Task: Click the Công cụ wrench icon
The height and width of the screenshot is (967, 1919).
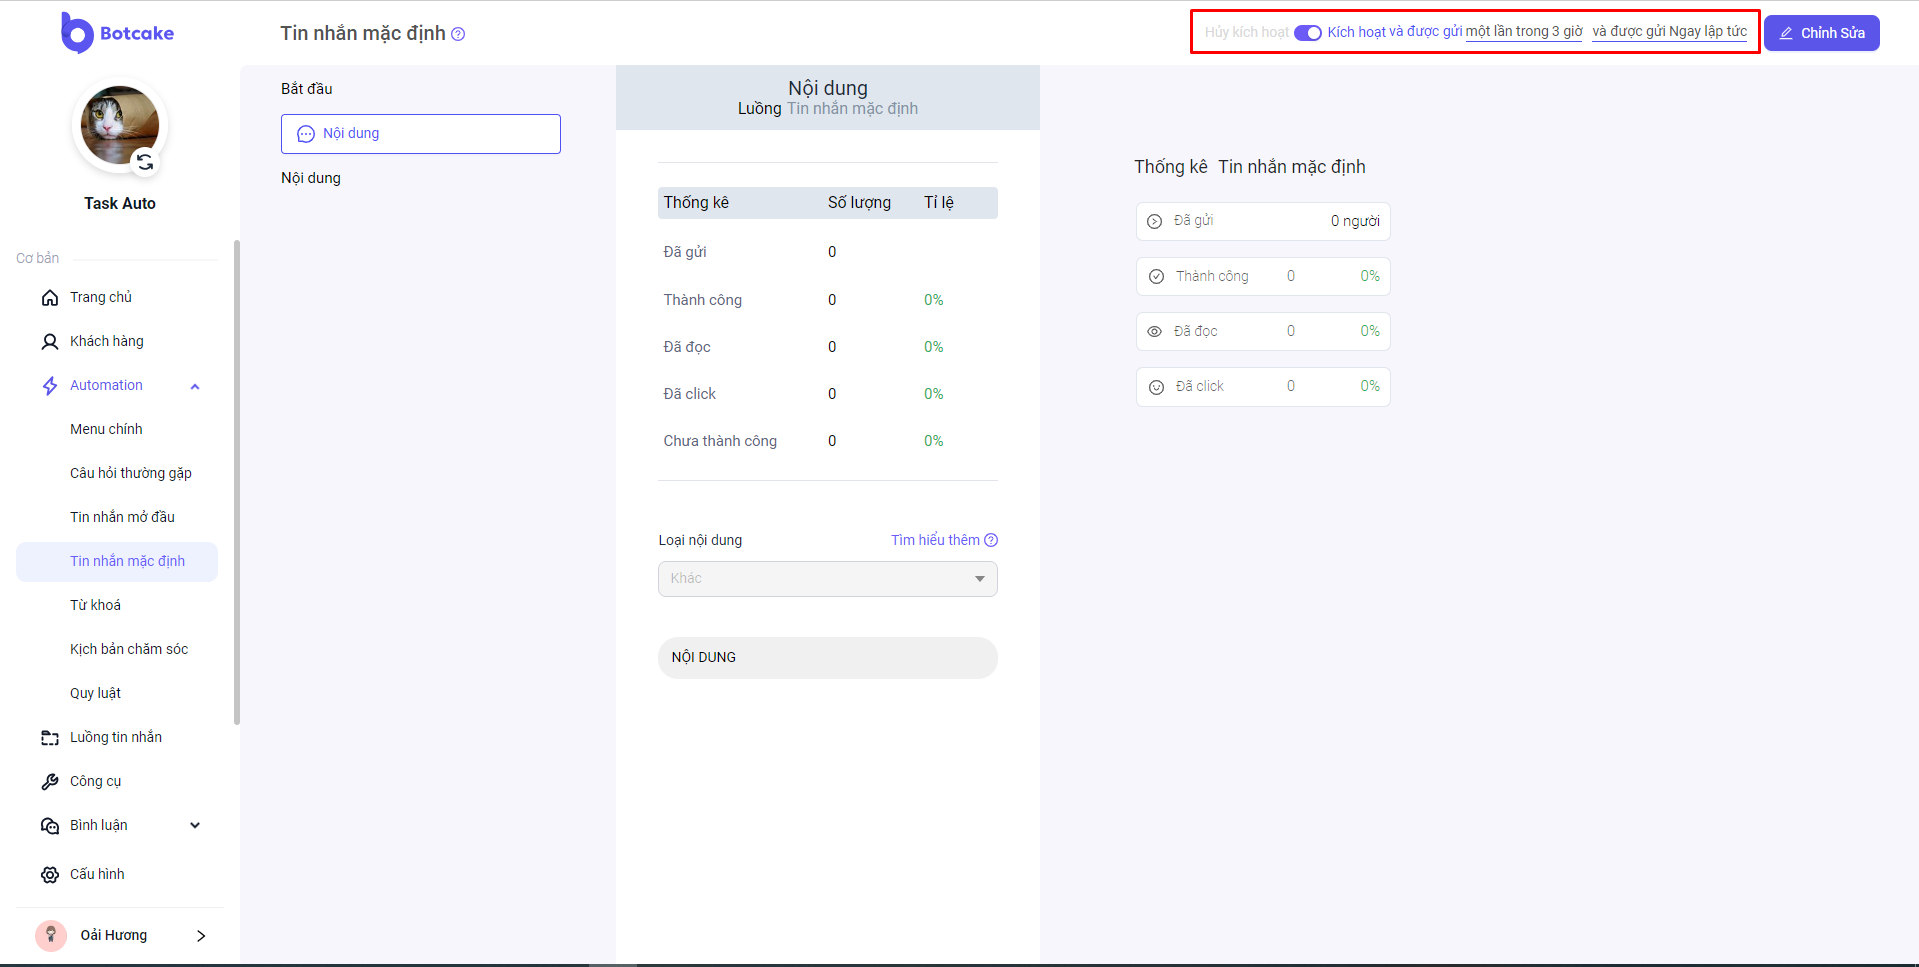Action: [x=50, y=782]
